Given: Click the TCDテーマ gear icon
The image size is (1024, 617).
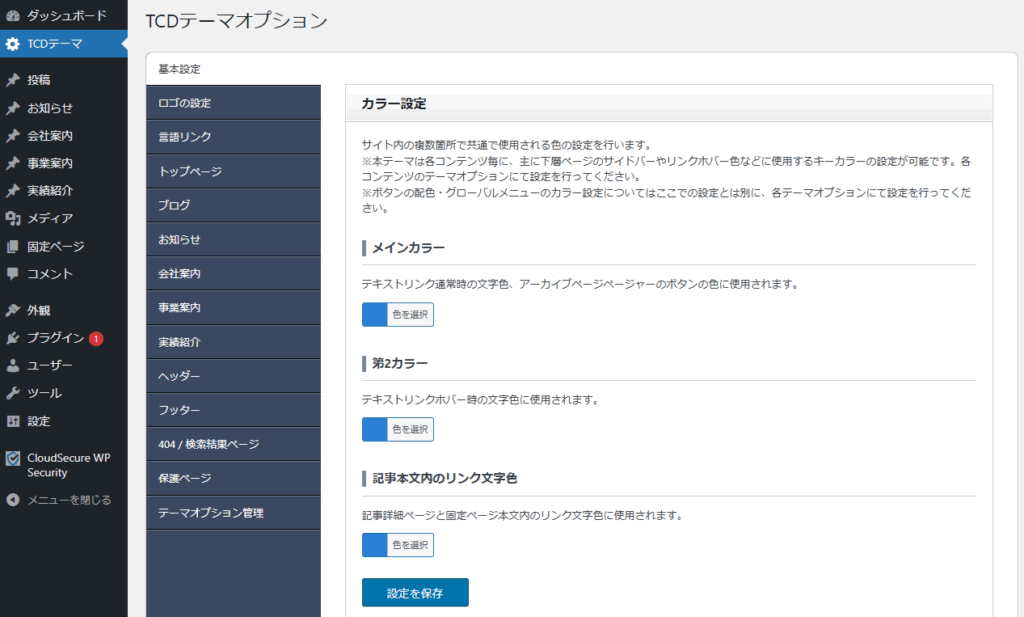Looking at the screenshot, I should pyautogui.click(x=13, y=44).
